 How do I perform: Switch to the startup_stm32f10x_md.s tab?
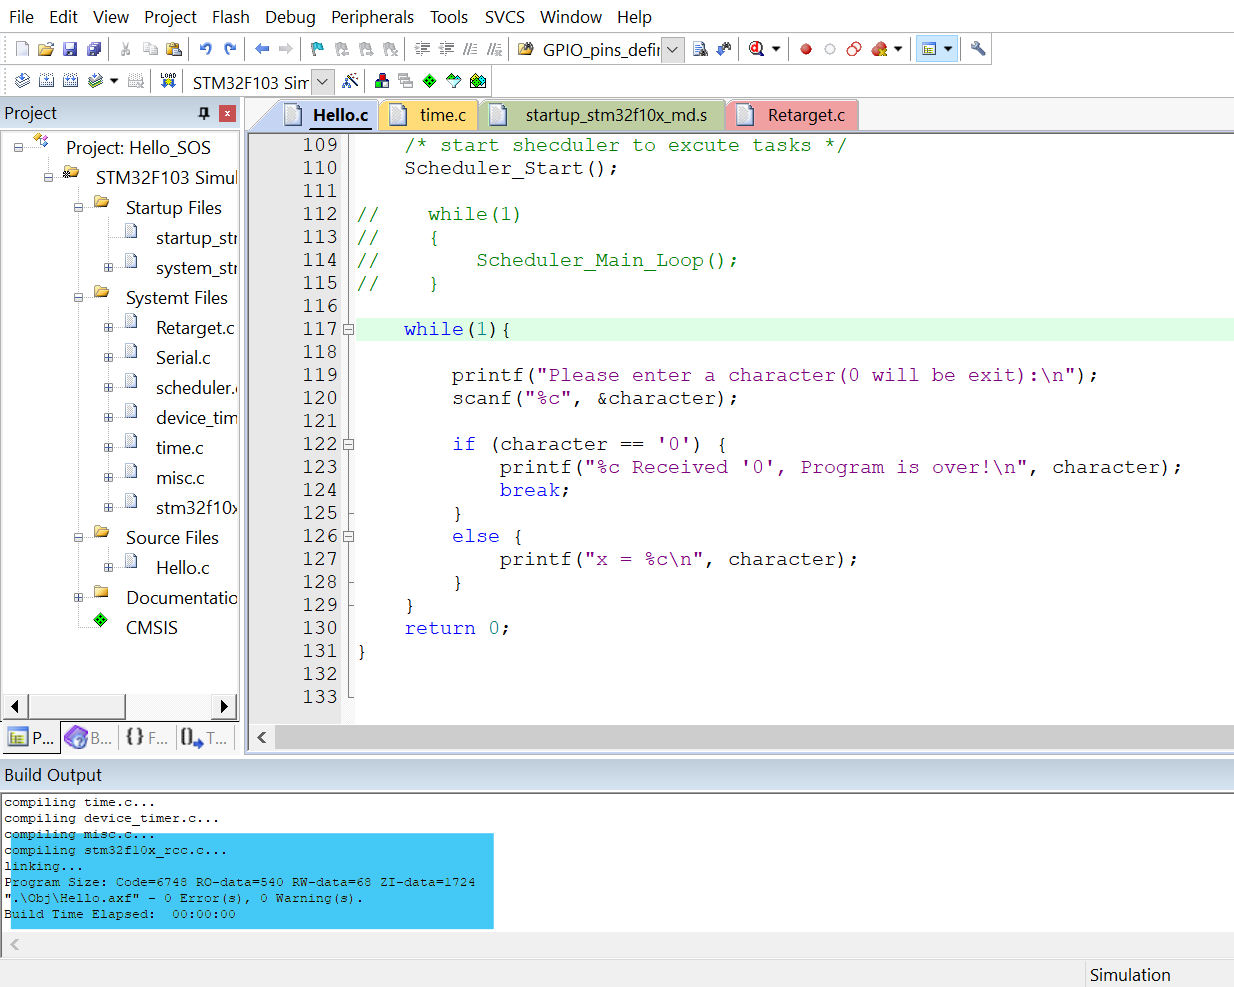(x=604, y=115)
